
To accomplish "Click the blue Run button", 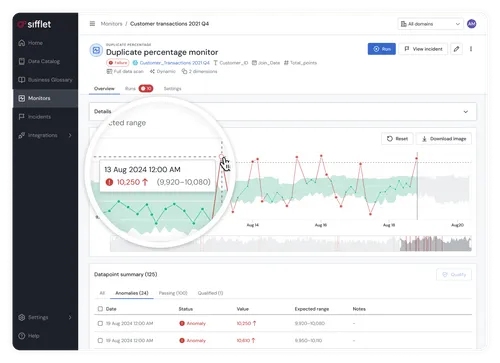I will tap(382, 49).
